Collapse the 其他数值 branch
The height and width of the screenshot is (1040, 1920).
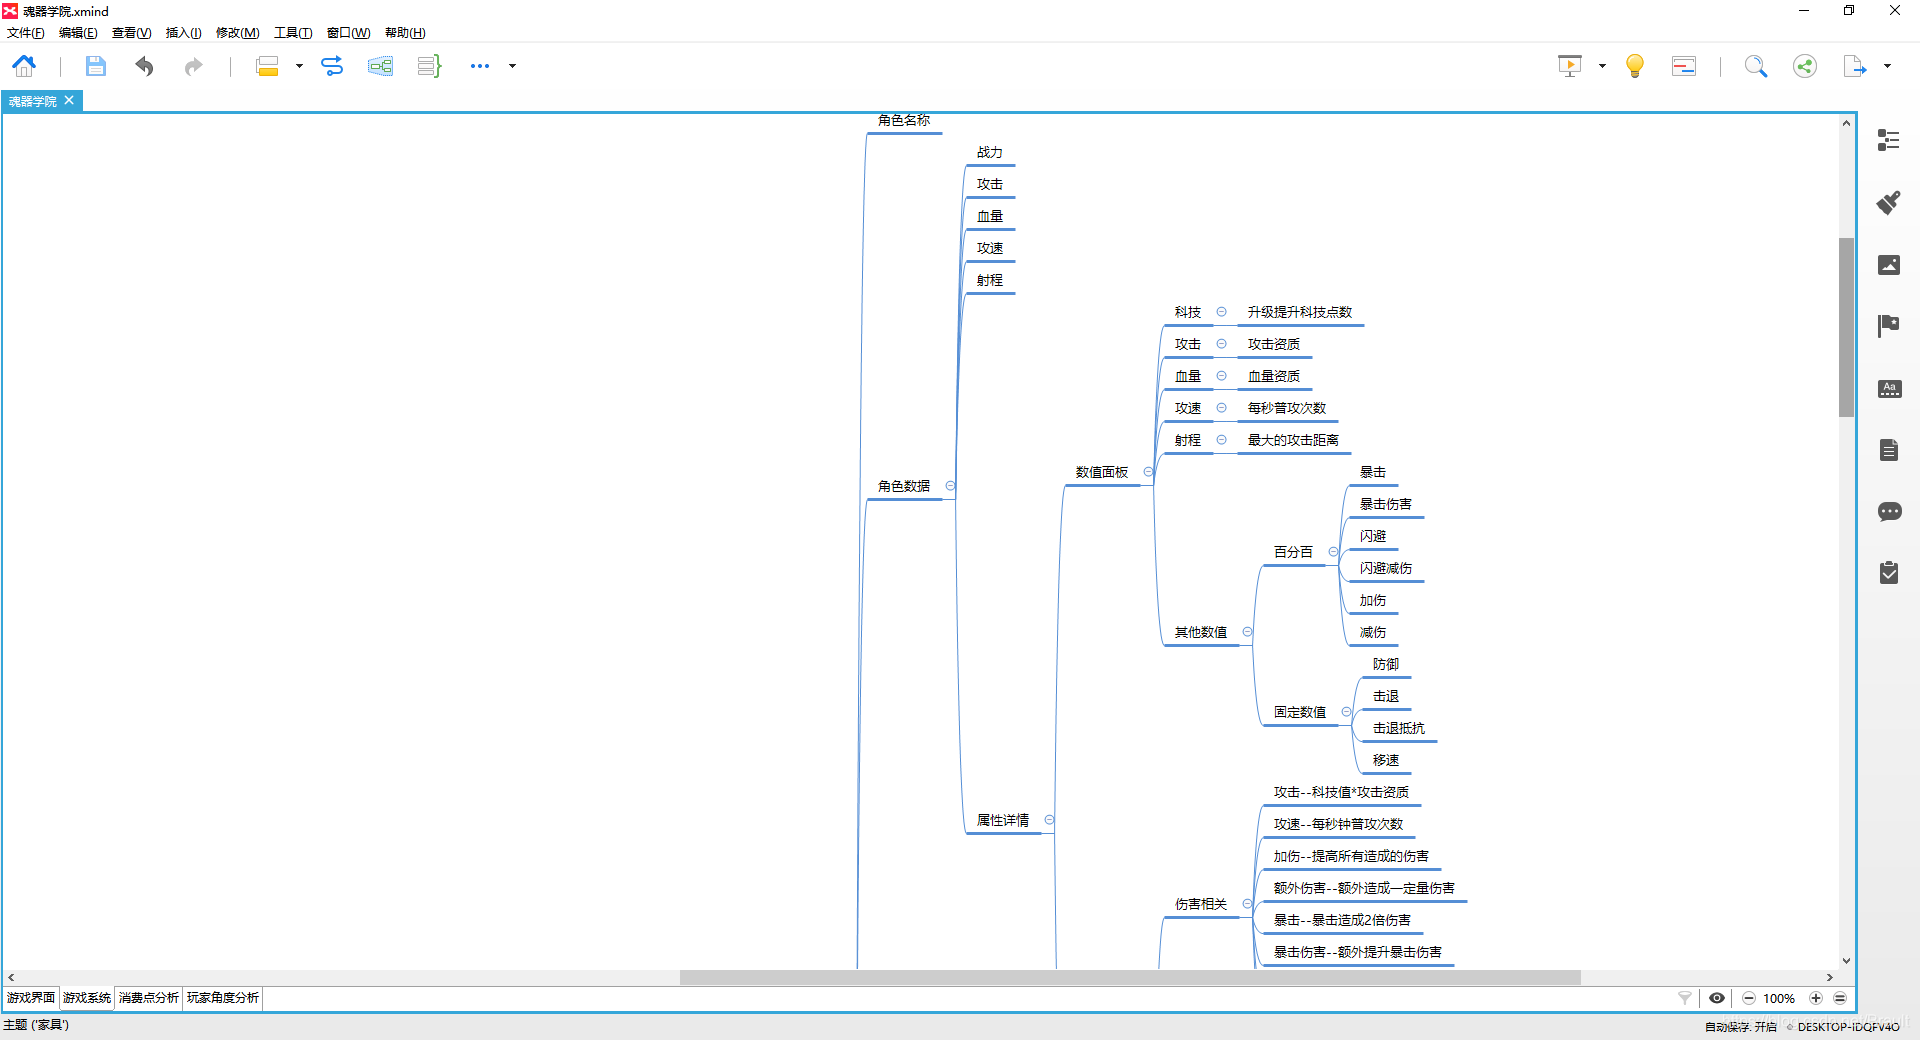tap(1247, 632)
